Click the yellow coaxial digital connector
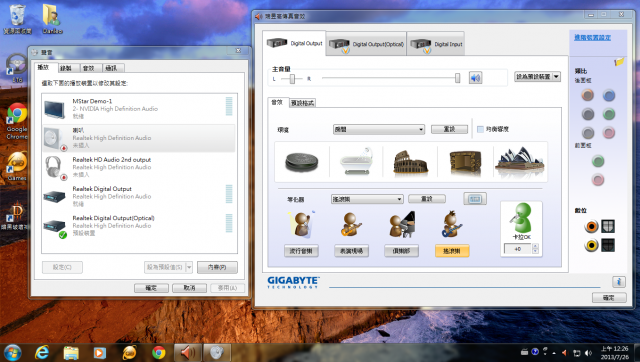Screen dimensions: 640x362 pos(591,245)
